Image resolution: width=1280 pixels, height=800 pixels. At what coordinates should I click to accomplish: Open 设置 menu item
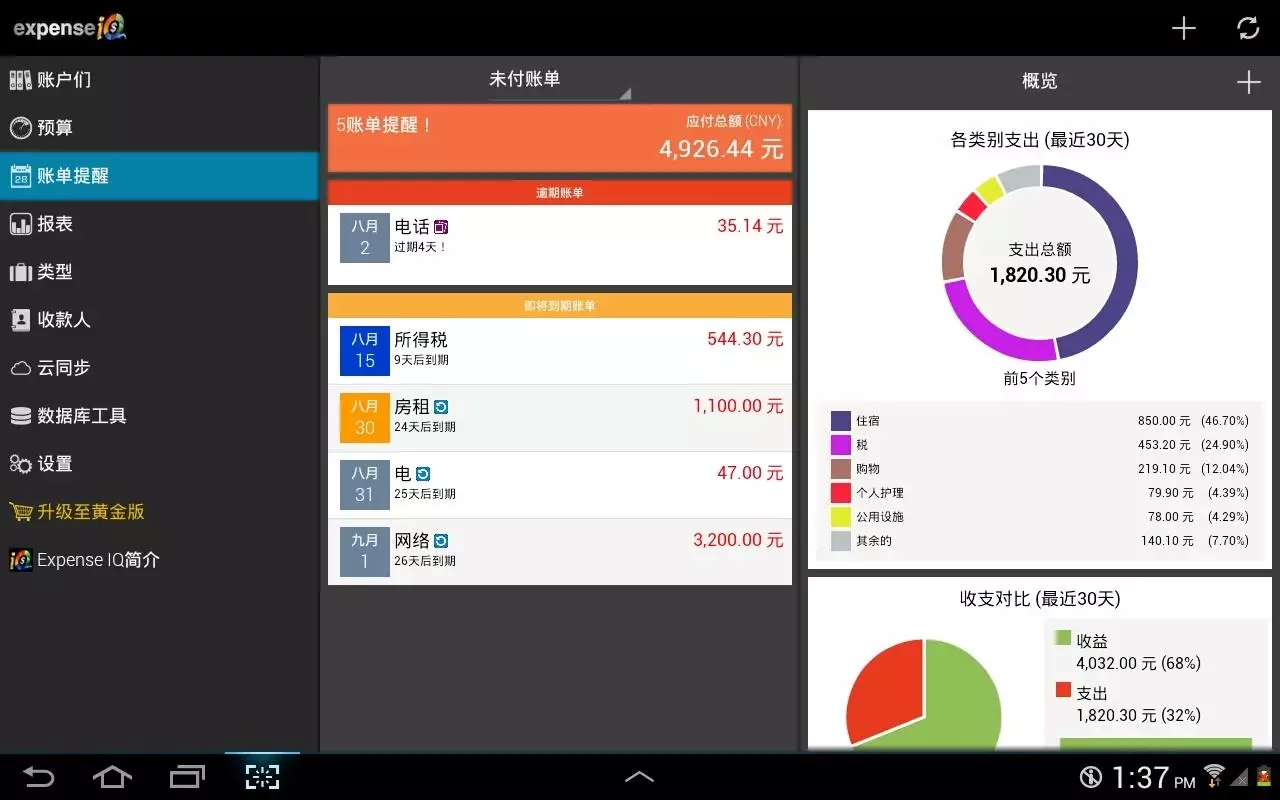(x=159, y=464)
